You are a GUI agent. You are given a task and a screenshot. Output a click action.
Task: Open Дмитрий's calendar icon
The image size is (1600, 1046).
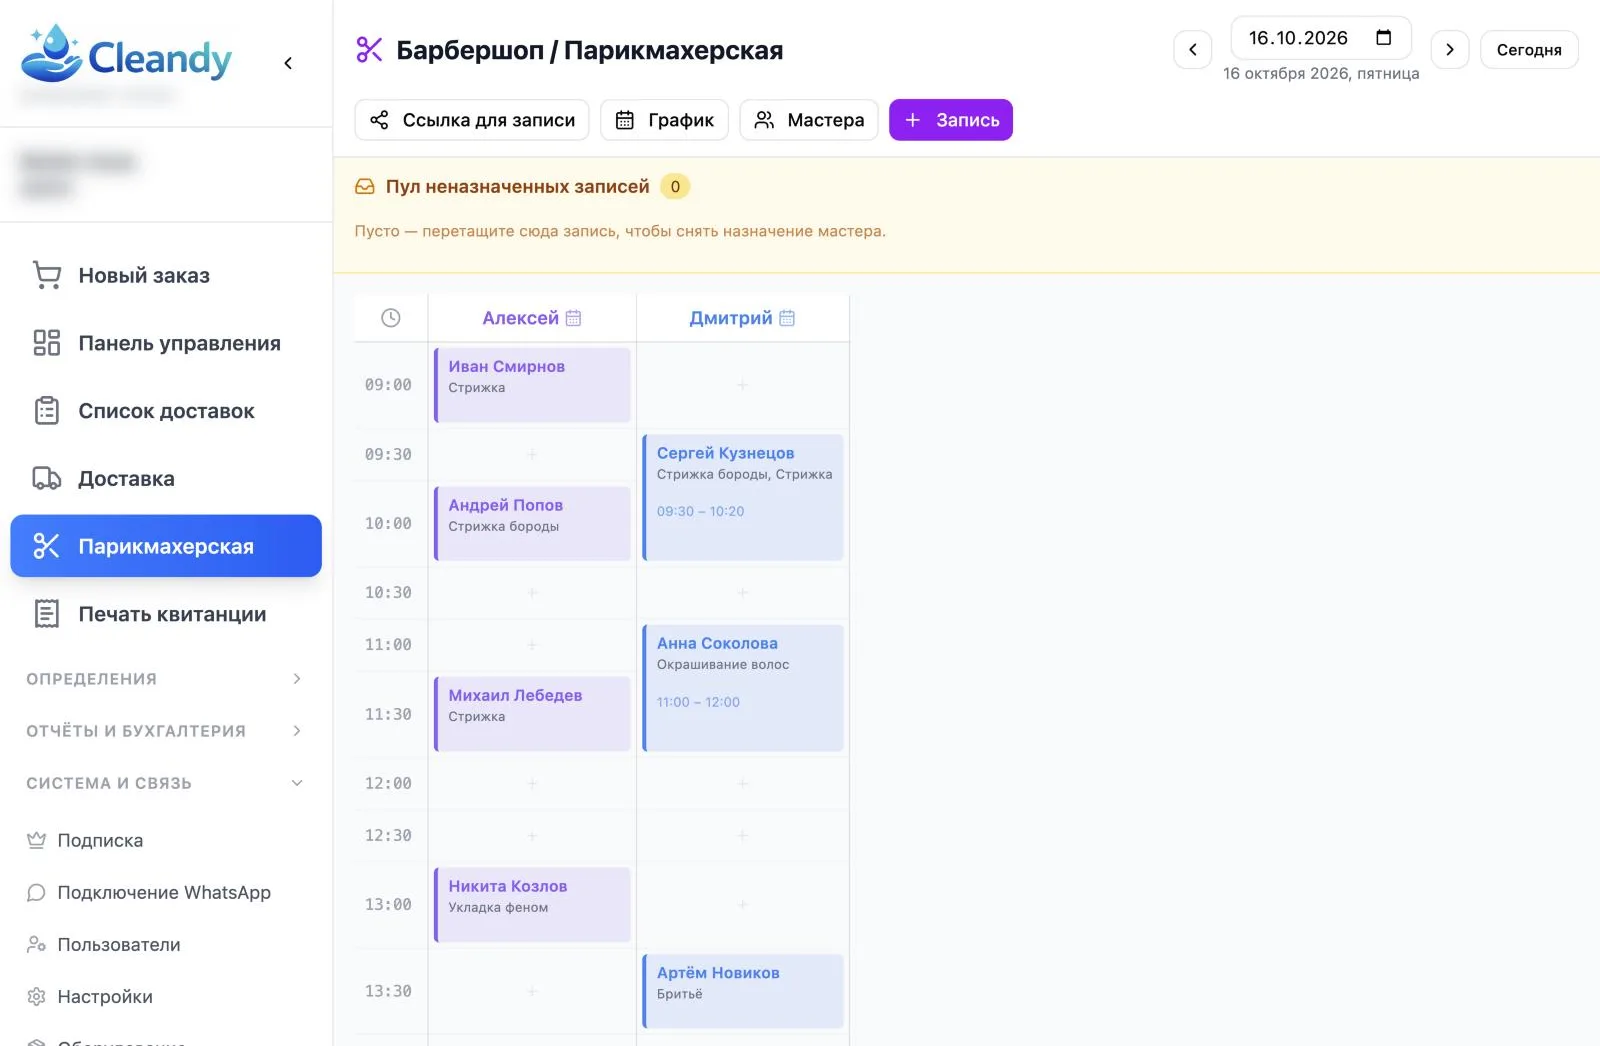(x=787, y=318)
